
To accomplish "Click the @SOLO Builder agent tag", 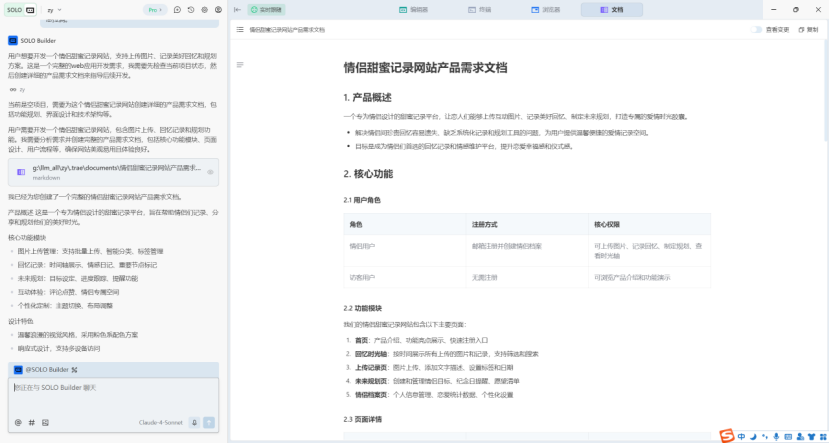I will [42, 369].
